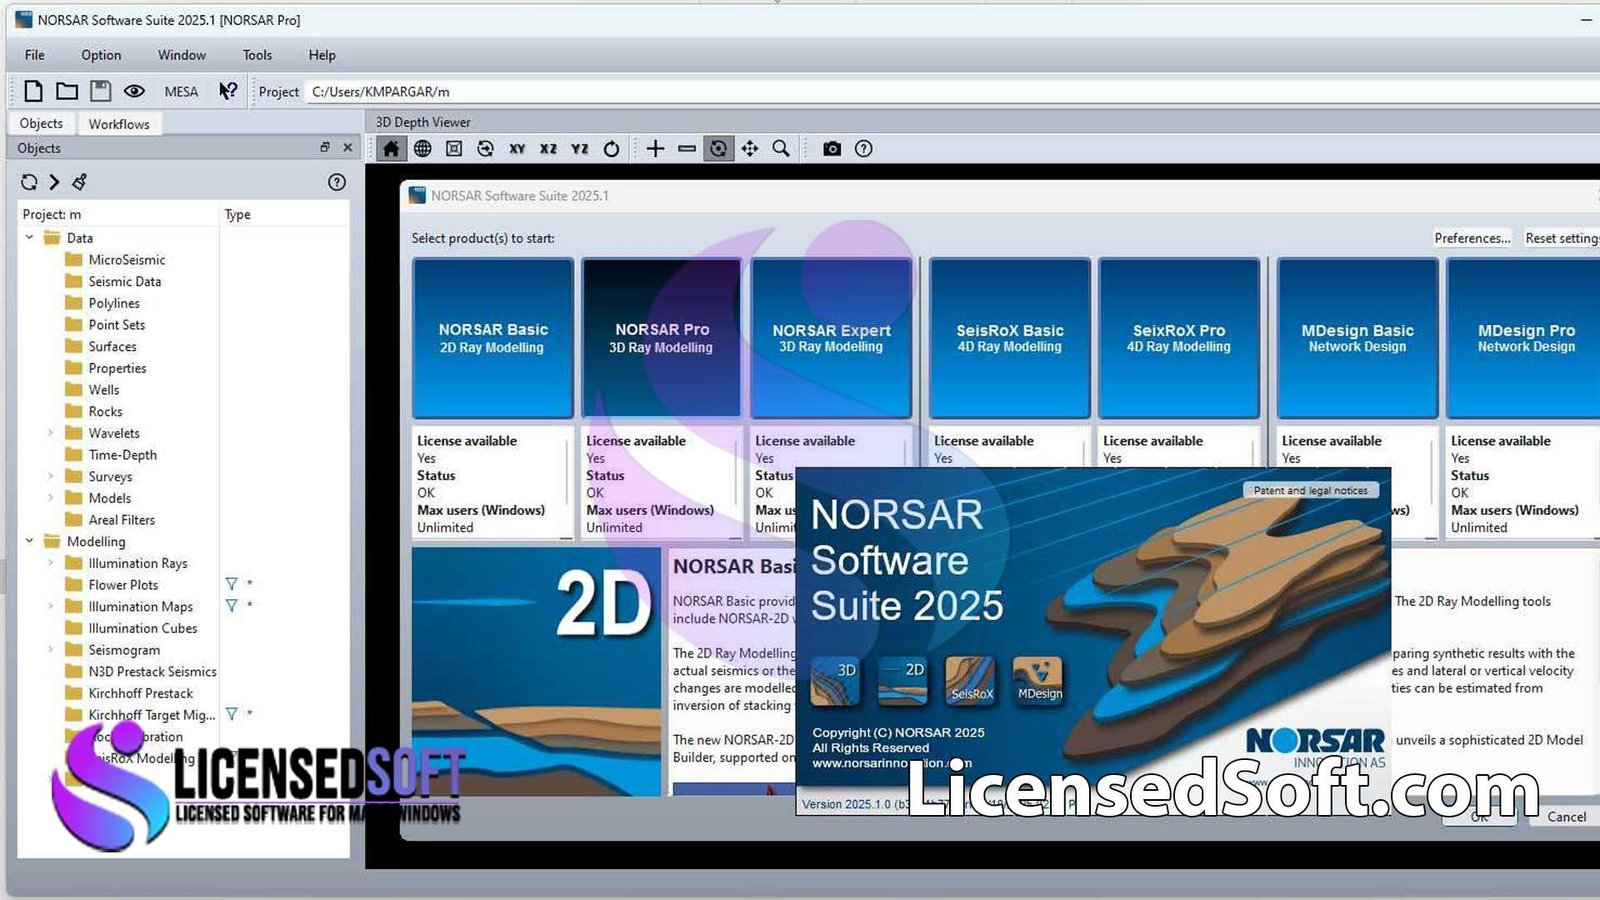This screenshot has width=1600, height=900.
Task: Toggle the eye visibility icon in main toolbar
Action: tap(134, 91)
